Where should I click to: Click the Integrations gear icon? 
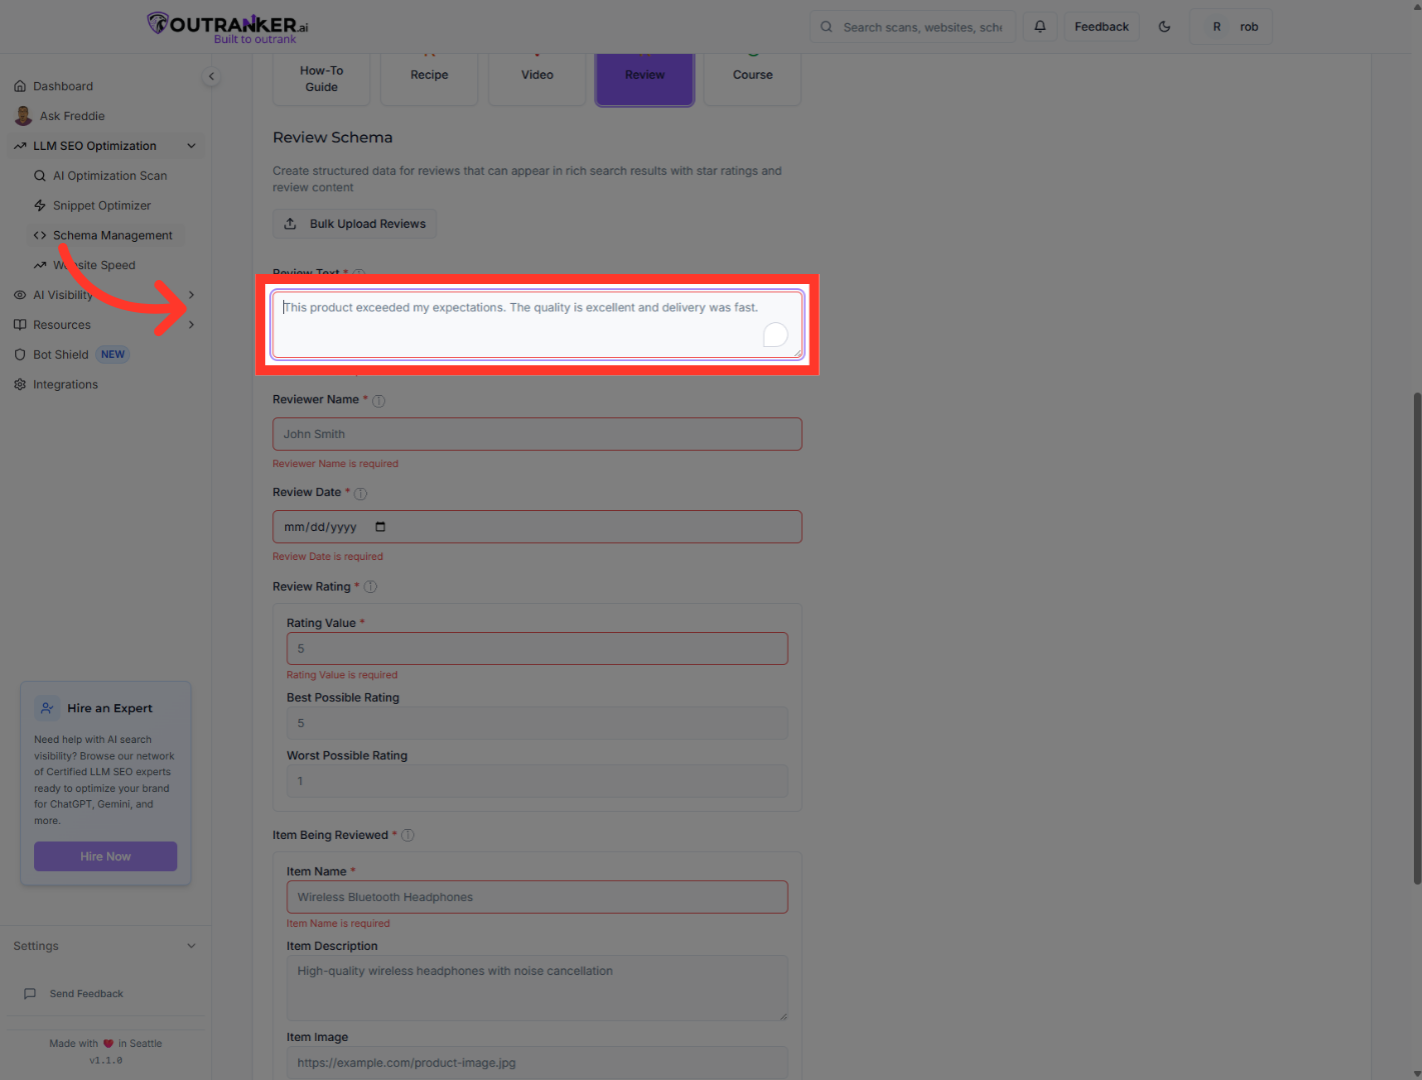[x=20, y=385]
